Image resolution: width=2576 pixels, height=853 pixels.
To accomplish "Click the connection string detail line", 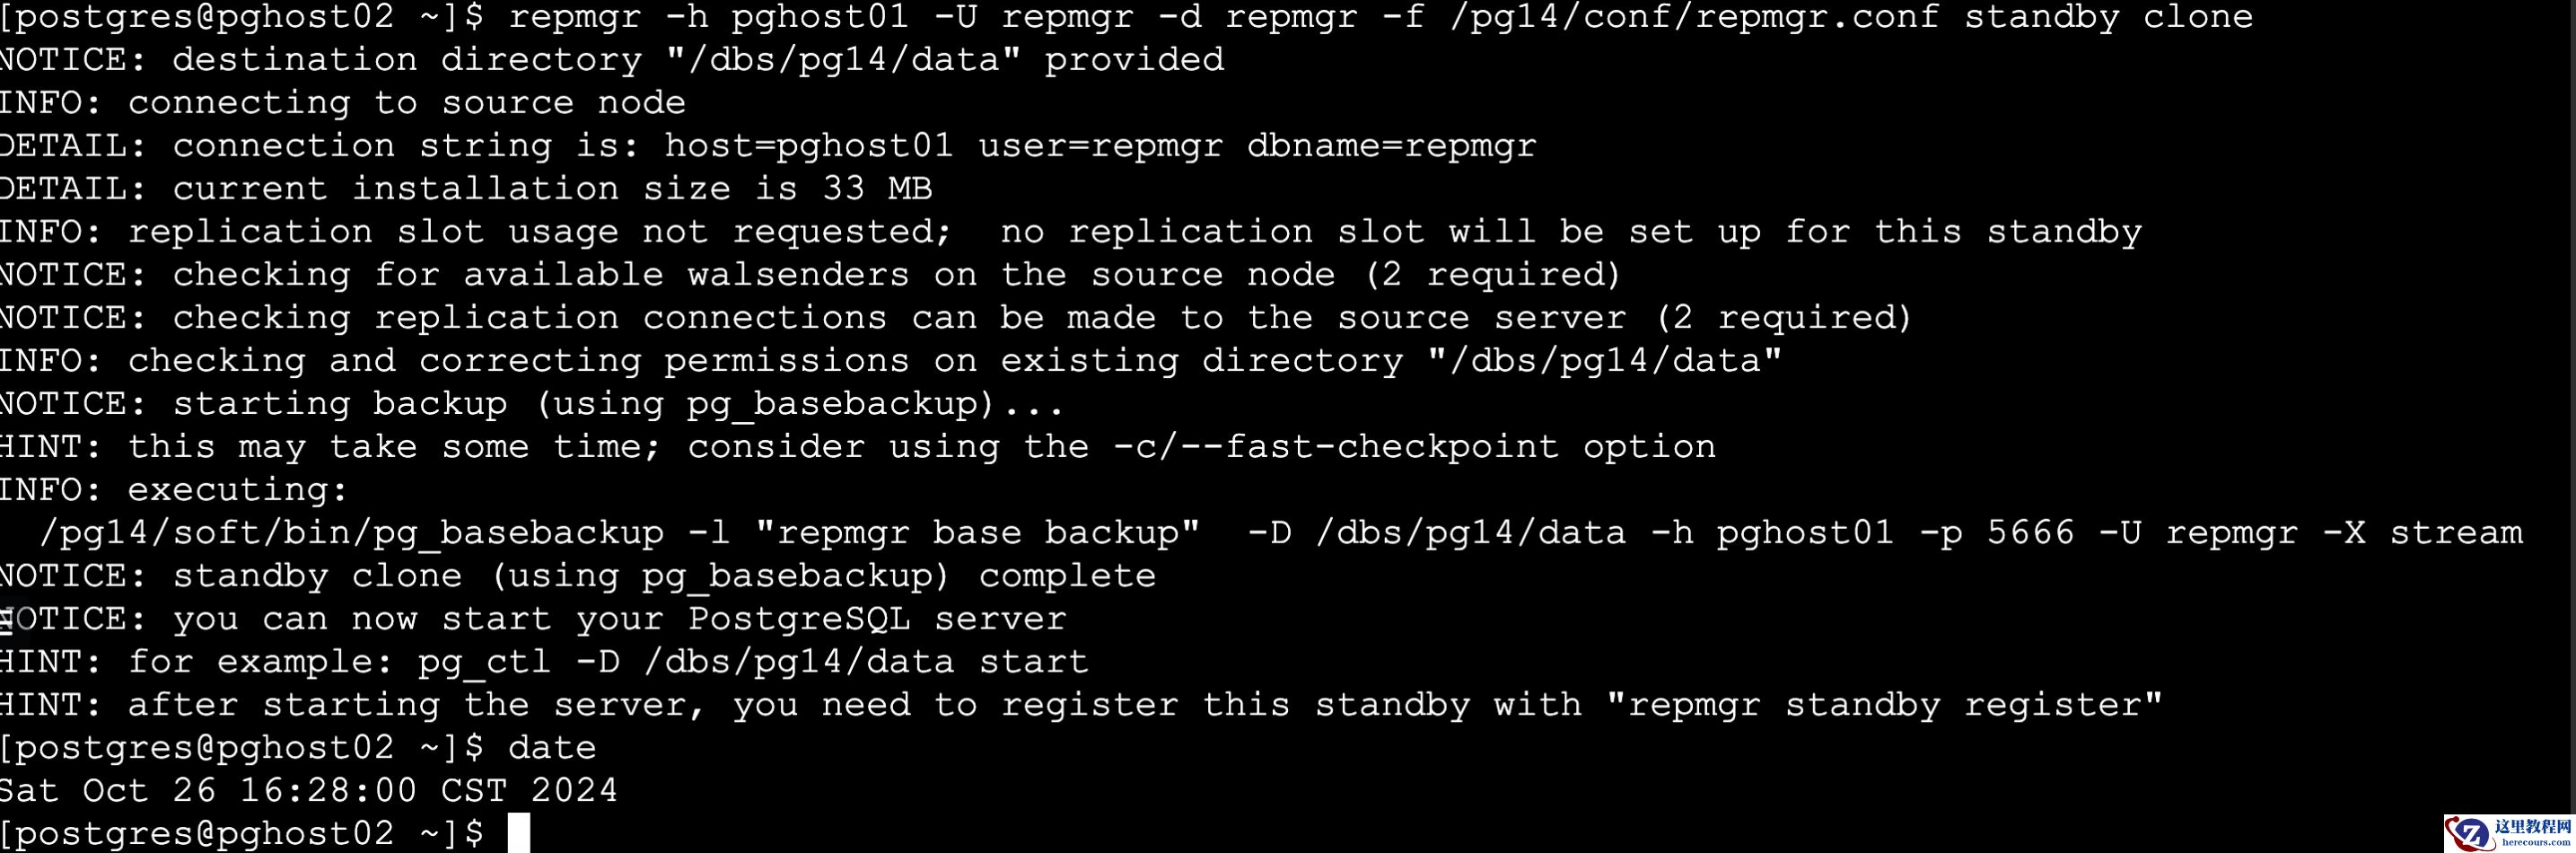I will pos(854,146).
